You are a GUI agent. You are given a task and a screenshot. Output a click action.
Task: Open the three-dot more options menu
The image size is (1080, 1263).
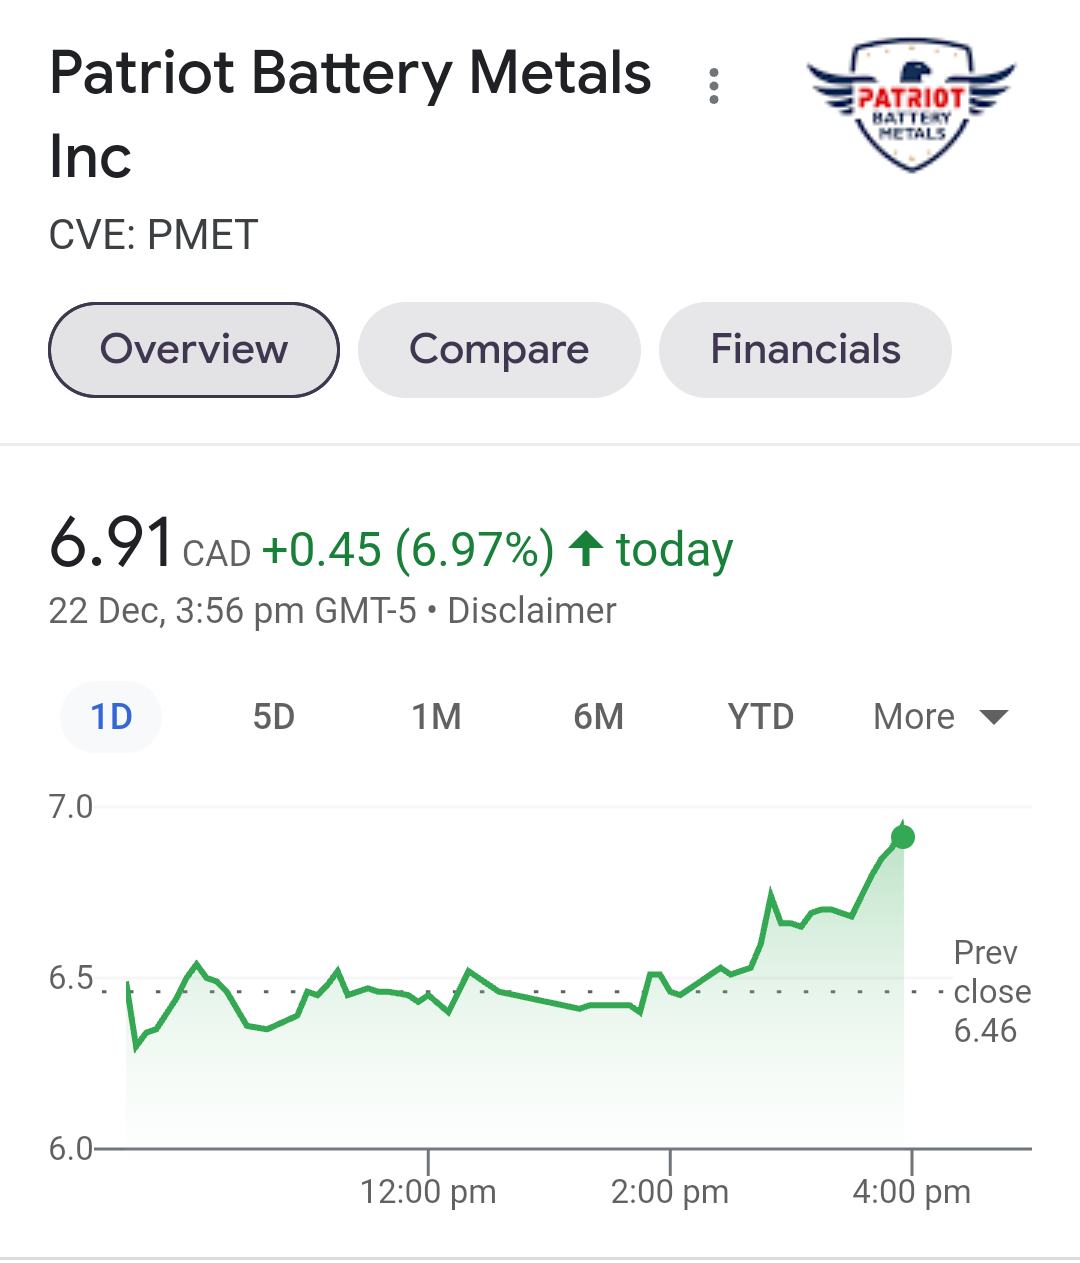click(713, 86)
